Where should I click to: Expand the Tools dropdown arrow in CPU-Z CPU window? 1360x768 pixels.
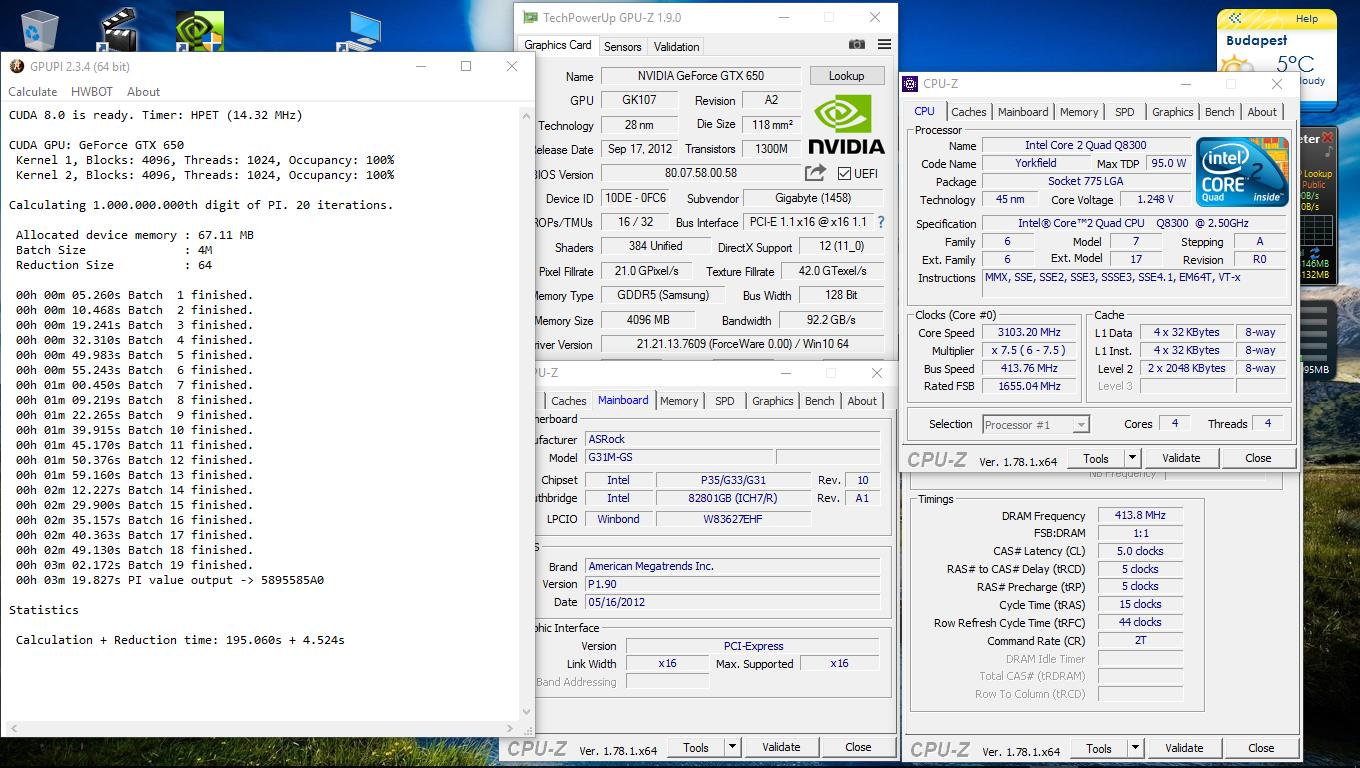click(x=1132, y=458)
